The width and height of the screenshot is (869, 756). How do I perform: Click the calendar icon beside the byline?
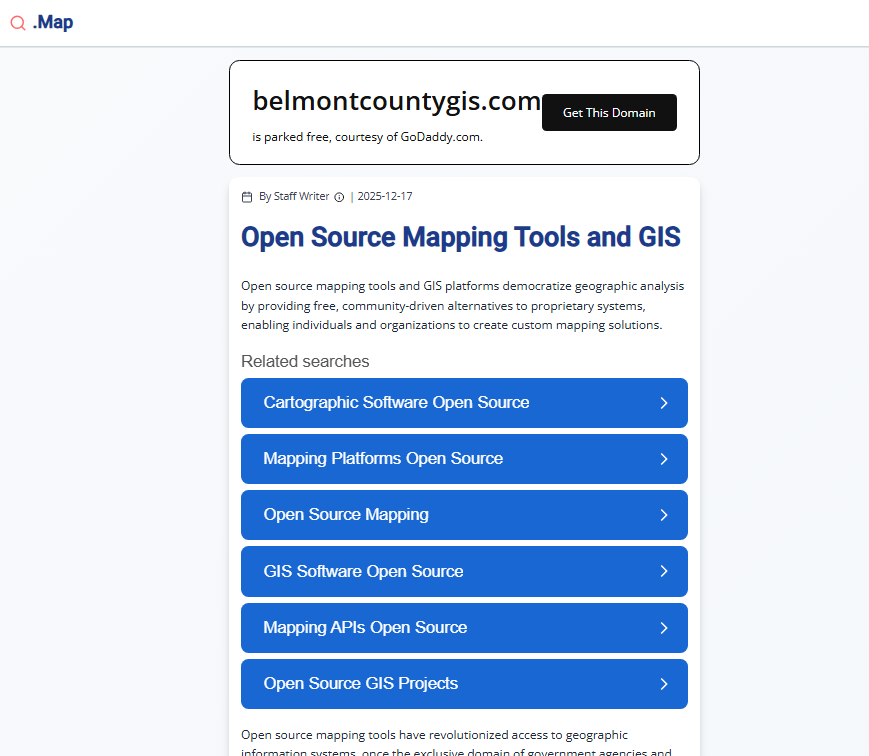(247, 197)
